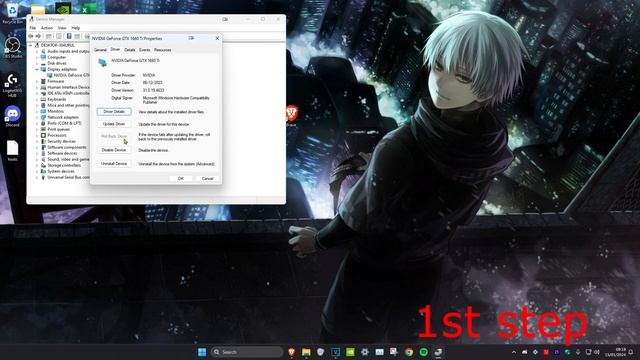Collapse the DESKTOP root computer node
The width and height of the screenshot is (640, 360).
(x=31, y=45)
